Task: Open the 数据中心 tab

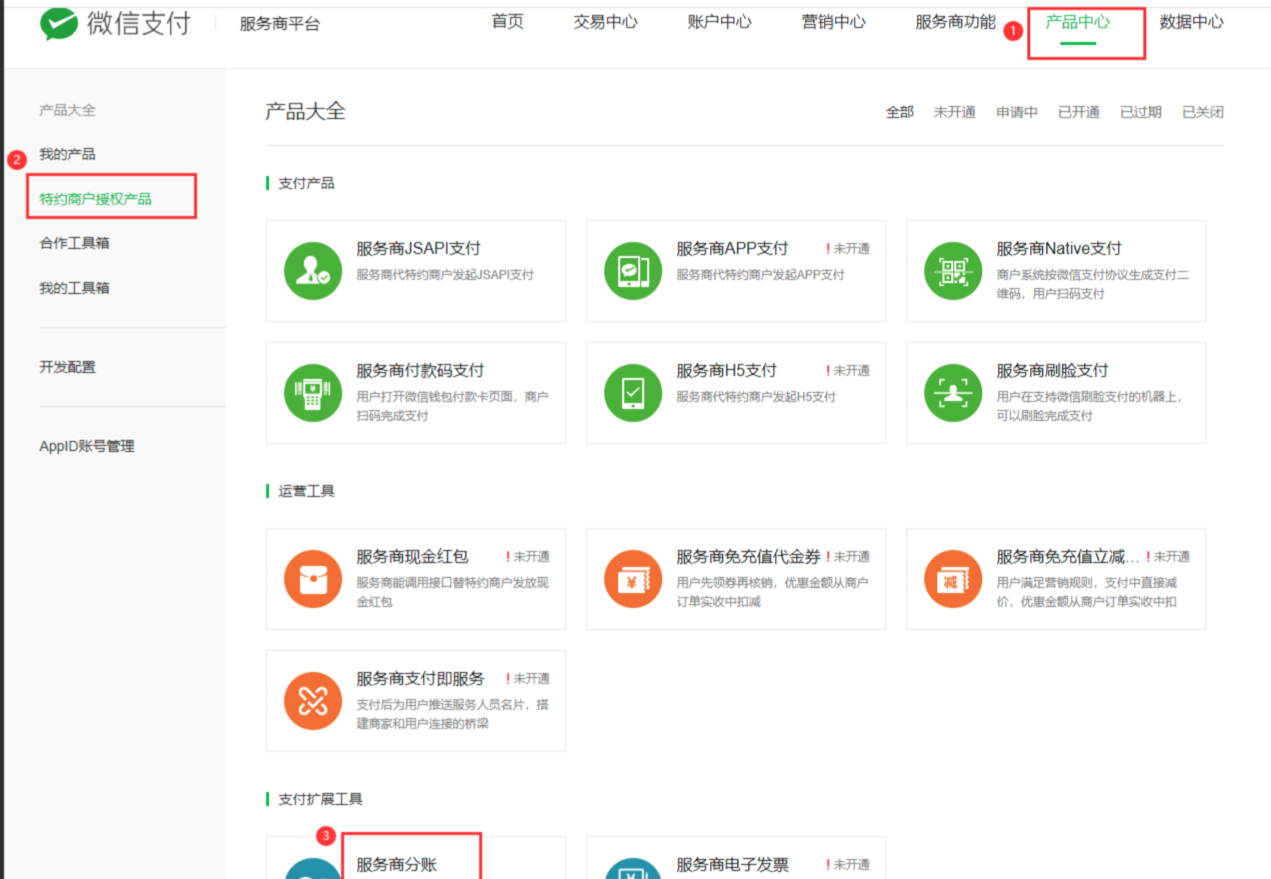Action: [1191, 22]
